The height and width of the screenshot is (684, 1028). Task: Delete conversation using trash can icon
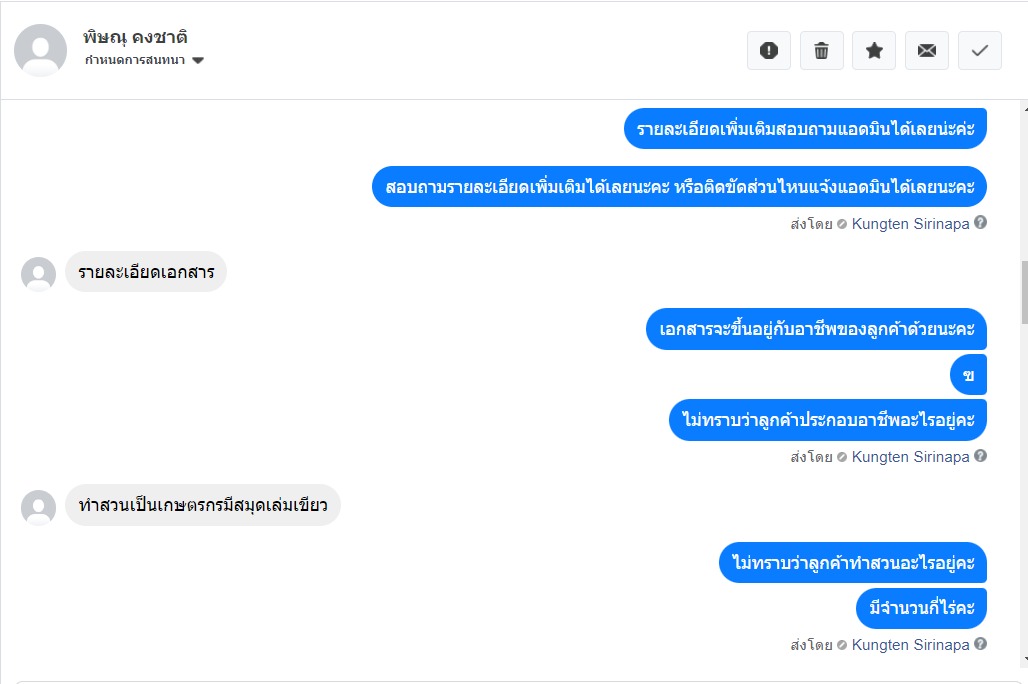click(x=821, y=50)
